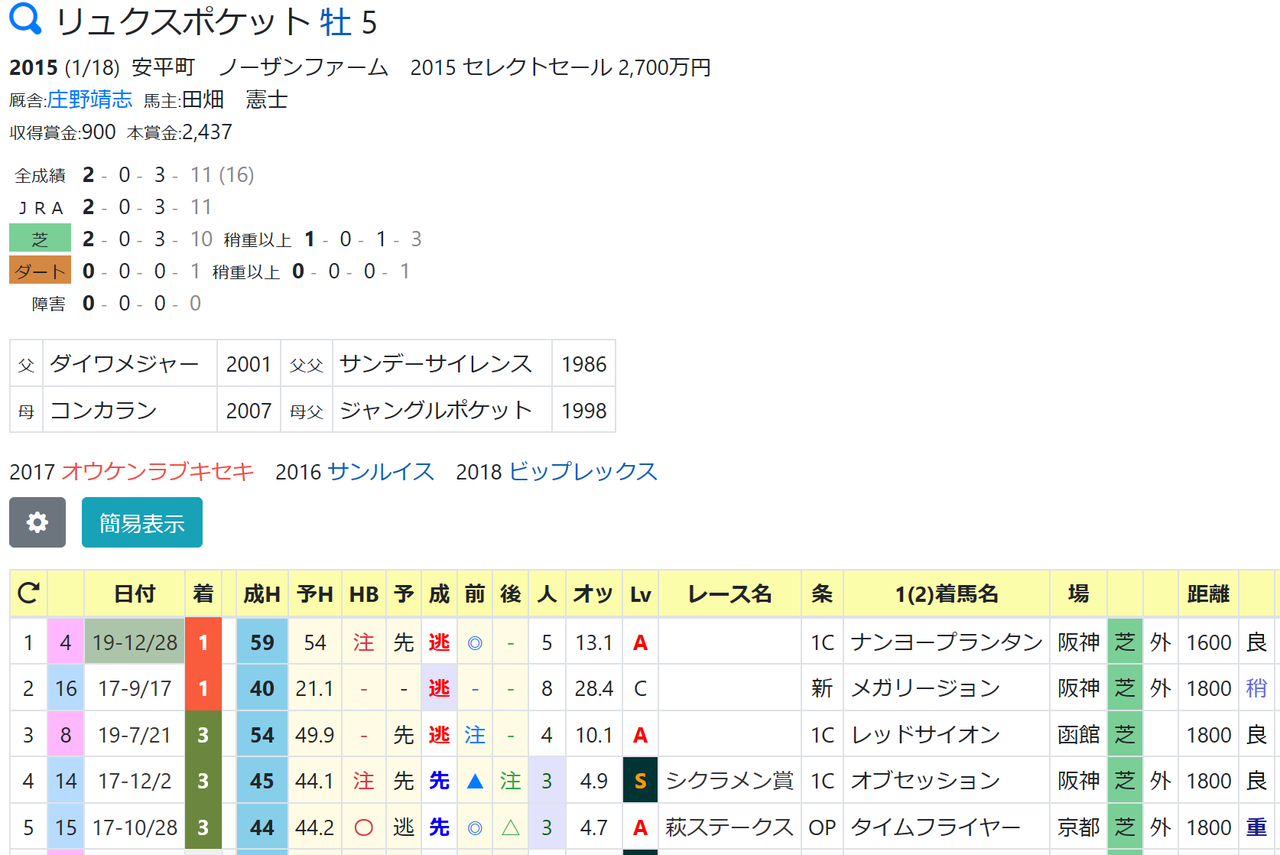1280x855 pixels.
Task: Click the magnifier search icon
Action: click(25, 20)
